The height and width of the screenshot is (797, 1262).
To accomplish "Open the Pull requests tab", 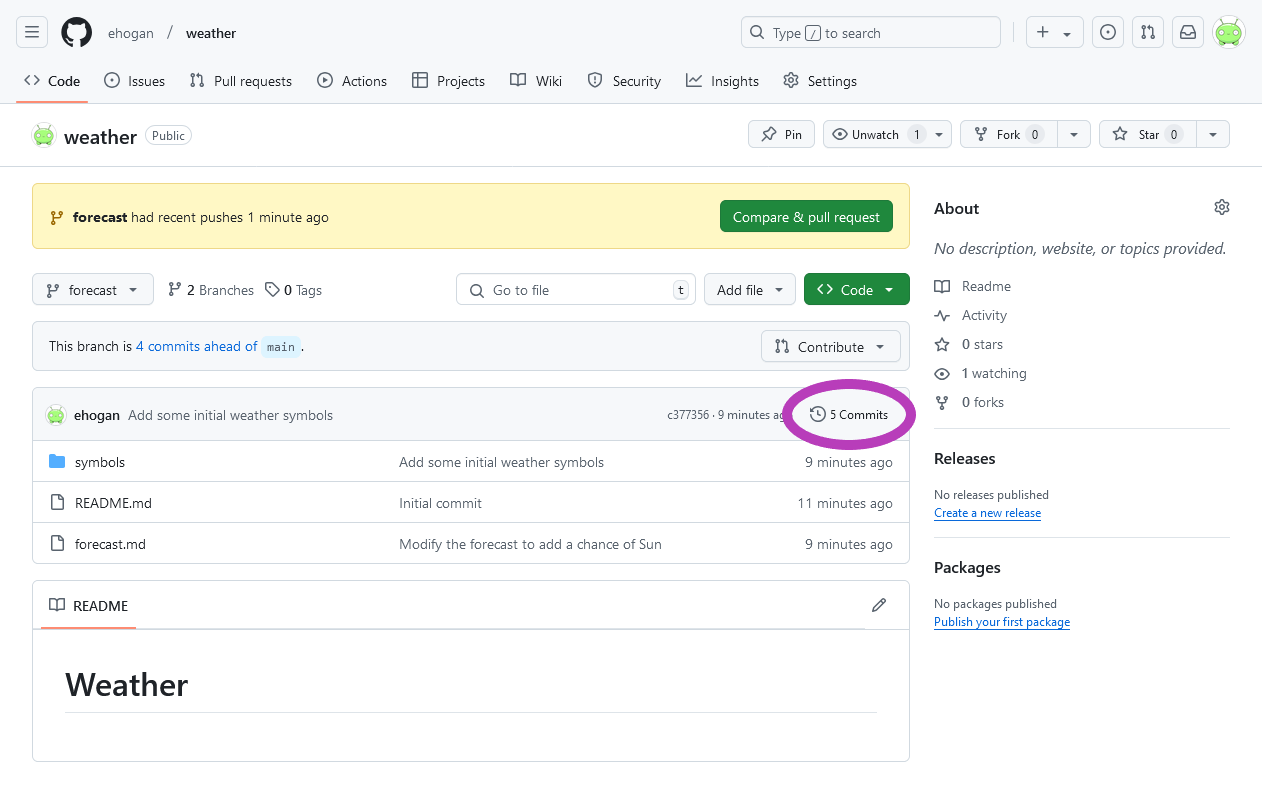I will click(x=241, y=81).
